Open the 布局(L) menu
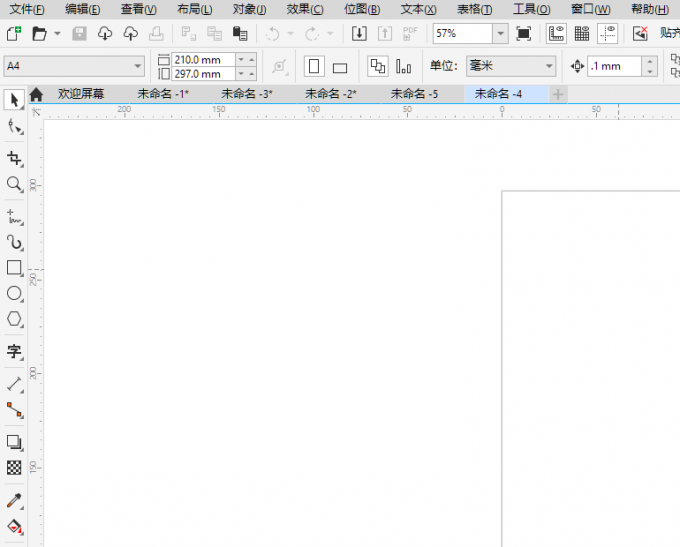 [x=195, y=9]
